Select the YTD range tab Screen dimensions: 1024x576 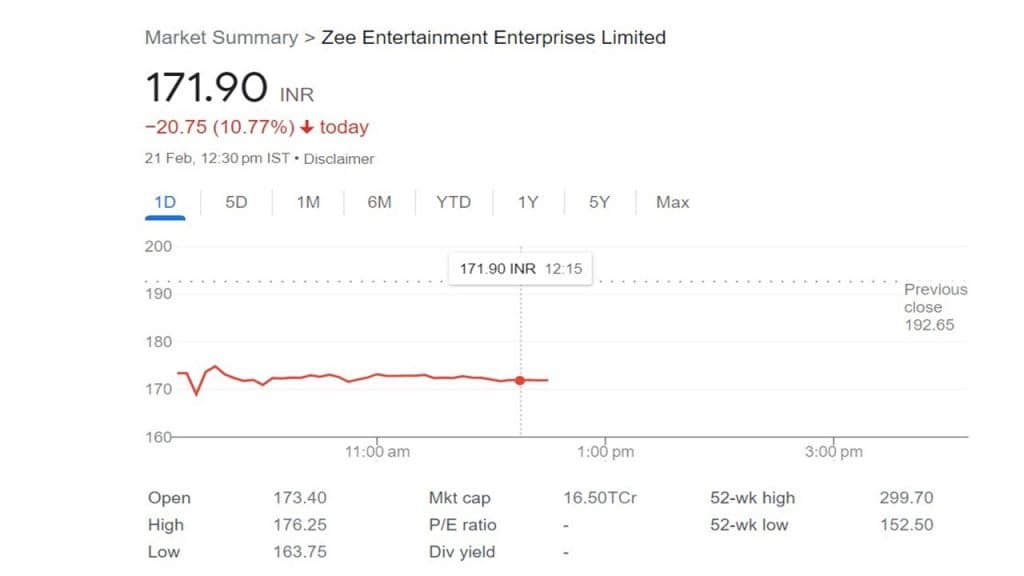pos(453,202)
